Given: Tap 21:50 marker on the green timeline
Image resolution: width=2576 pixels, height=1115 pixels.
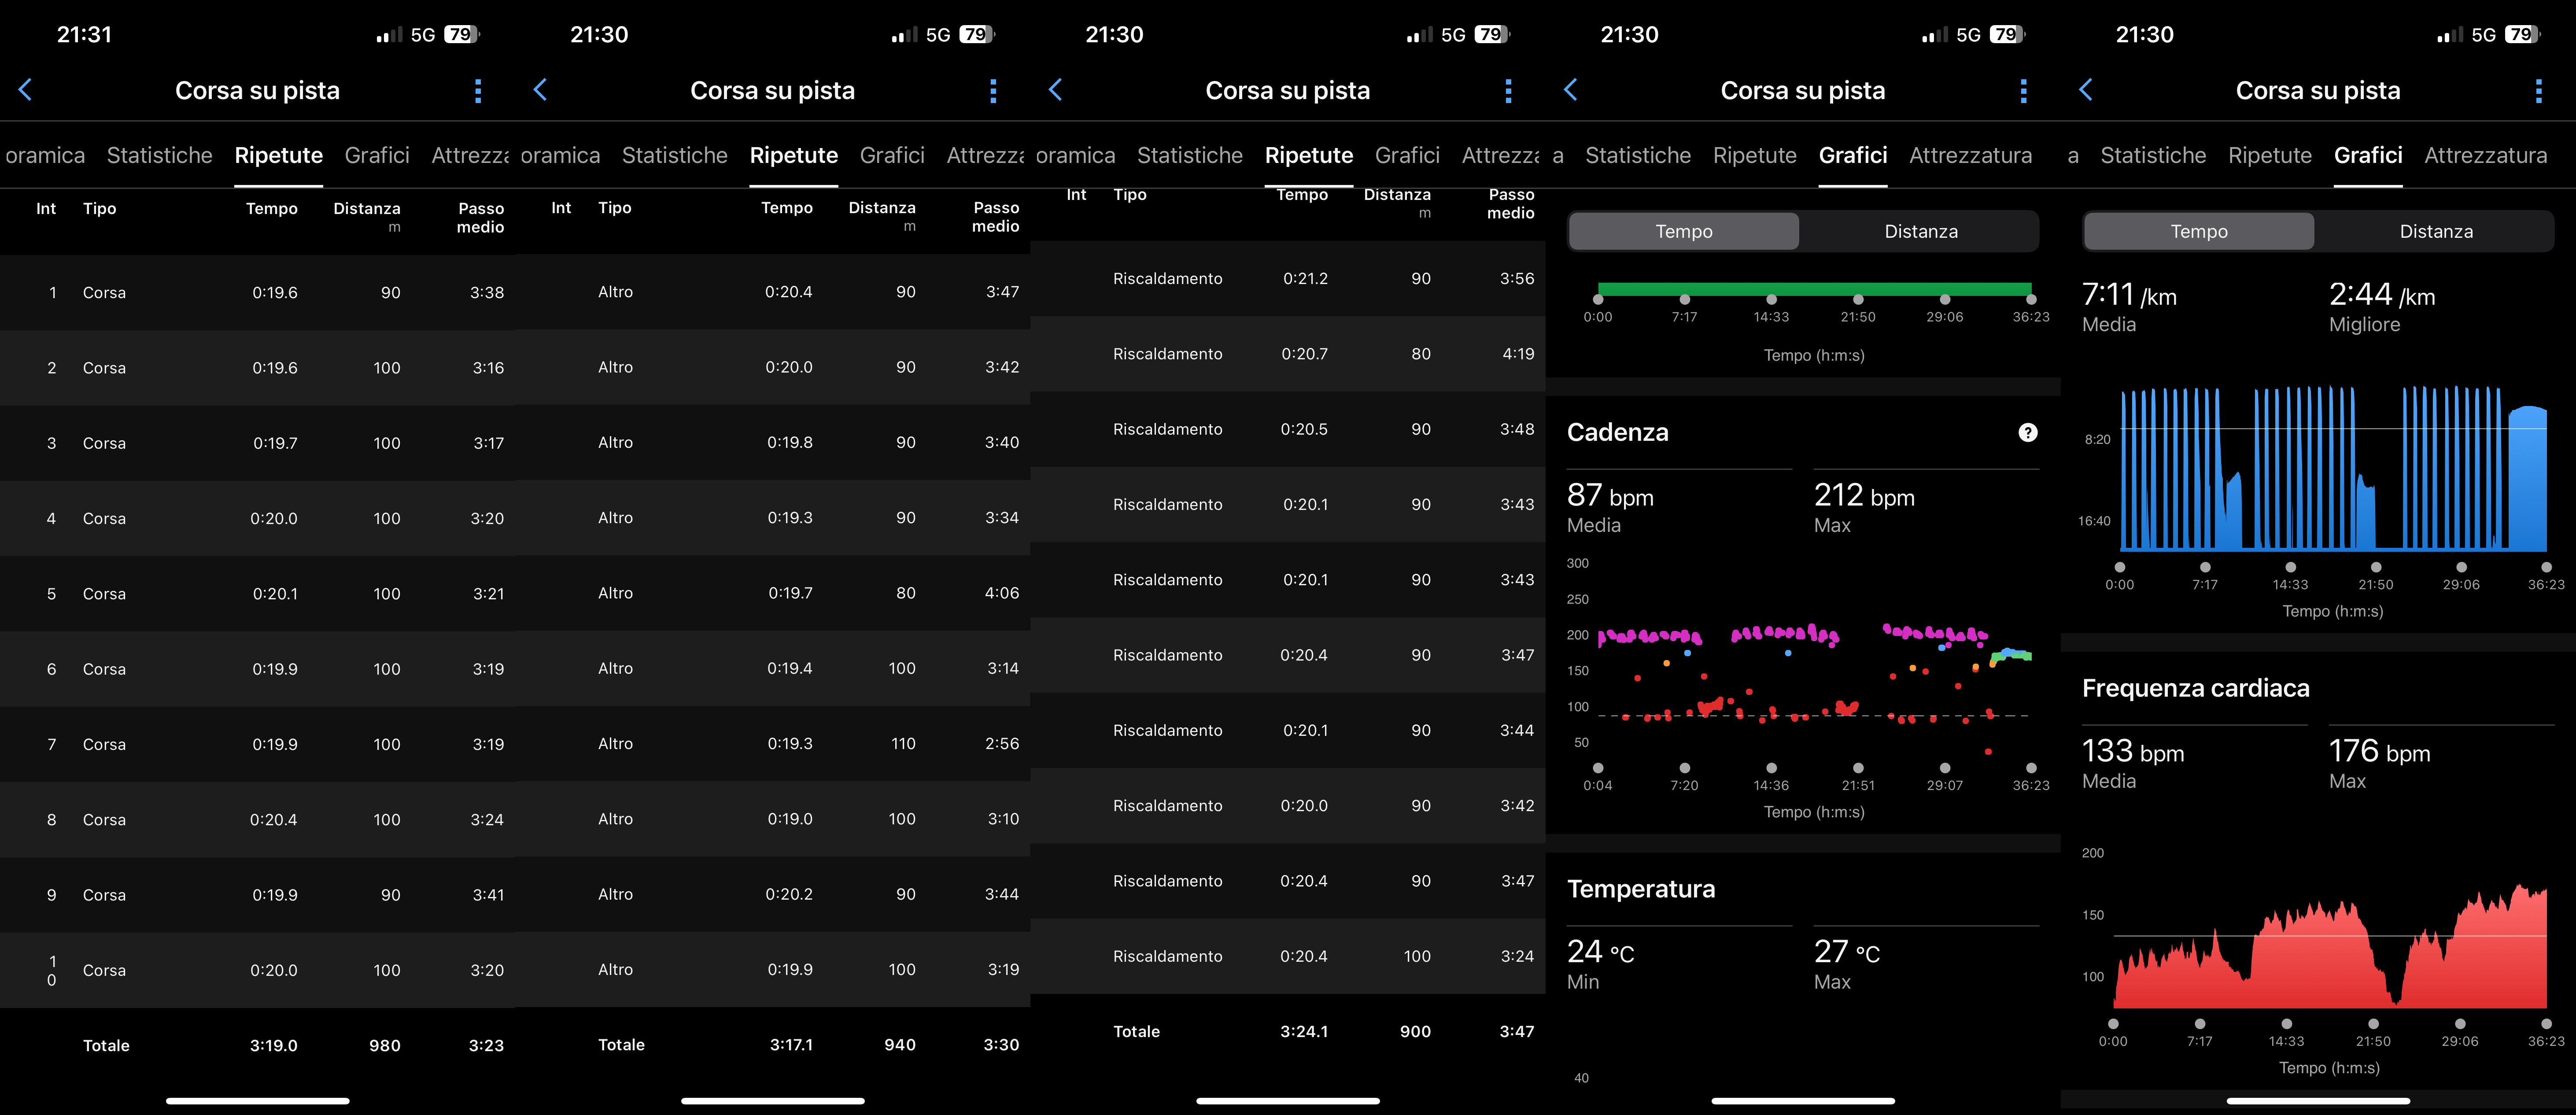Looking at the screenshot, I should [1858, 299].
